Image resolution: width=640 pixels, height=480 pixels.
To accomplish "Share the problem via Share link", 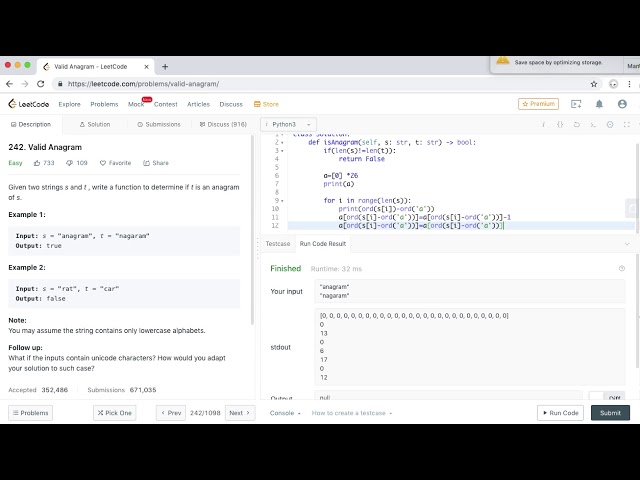I will point(156,163).
